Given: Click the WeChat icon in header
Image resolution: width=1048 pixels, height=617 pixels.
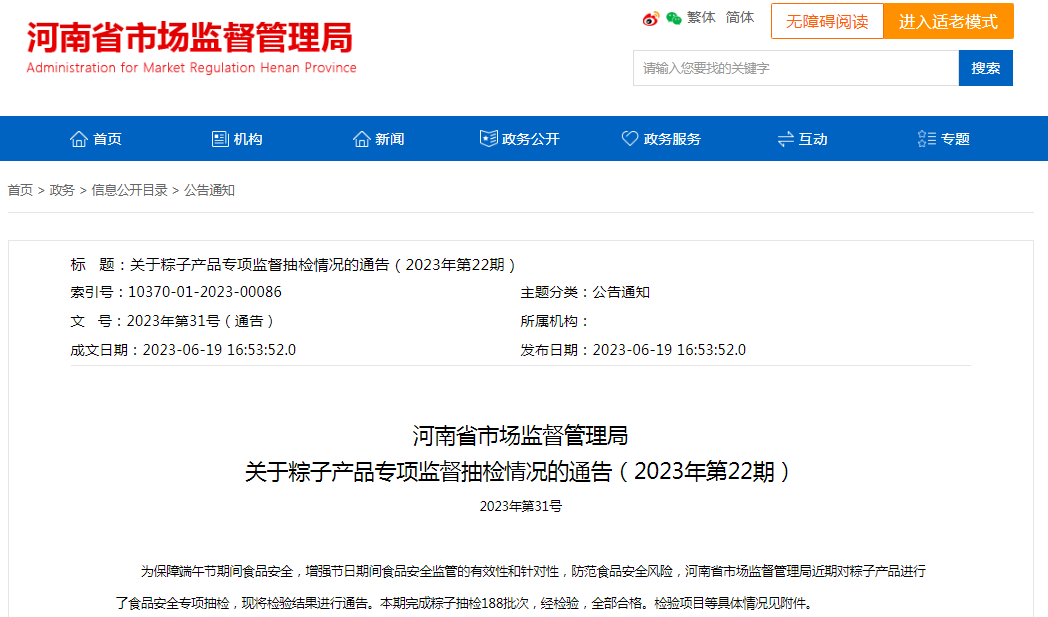Looking at the screenshot, I should (674, 18).
